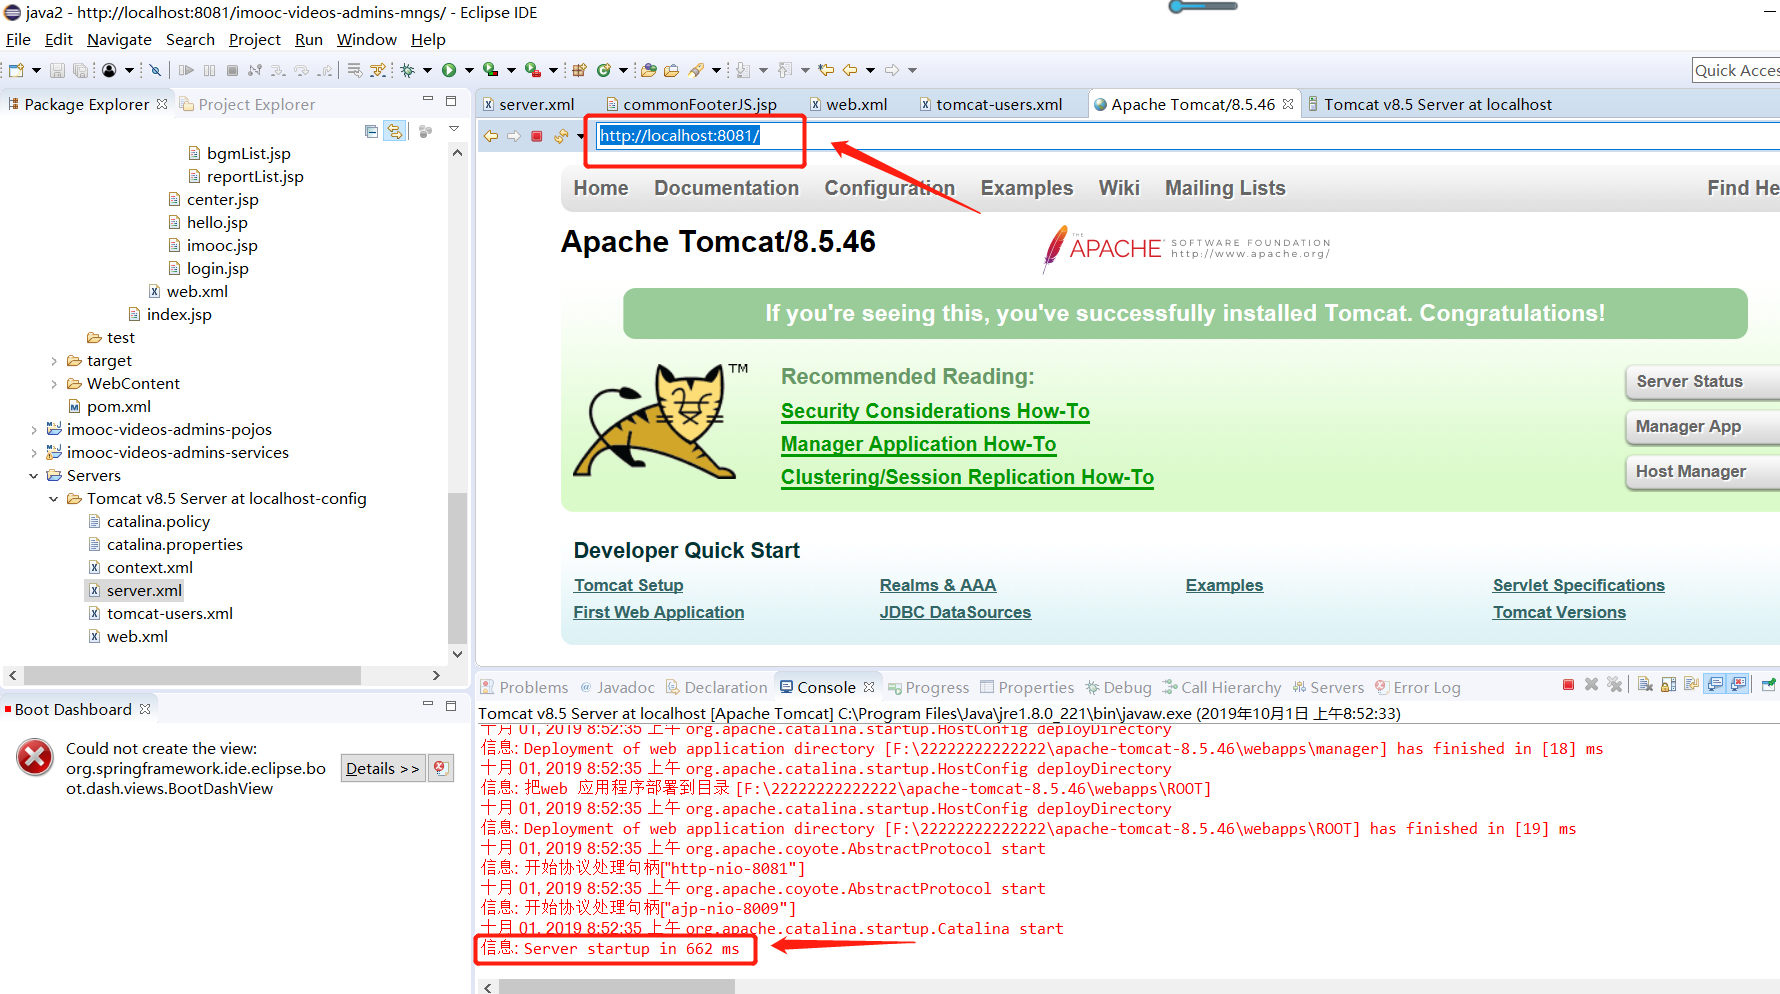Click the Clear Console icon
Screen dimensions: 1780x994
tap(1645, 685)
